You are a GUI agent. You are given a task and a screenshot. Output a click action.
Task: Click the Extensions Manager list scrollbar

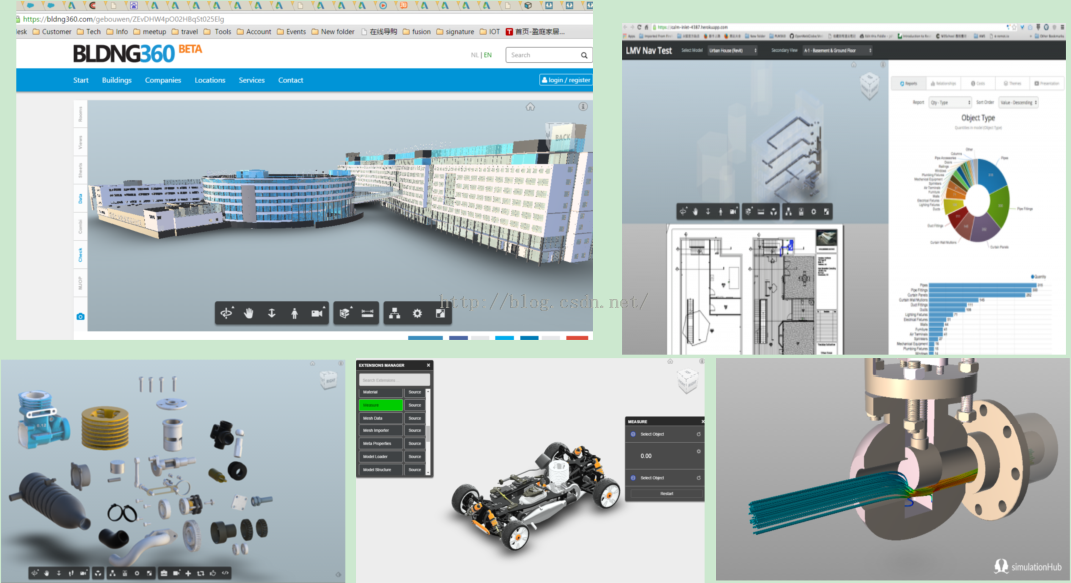point(428,431)
